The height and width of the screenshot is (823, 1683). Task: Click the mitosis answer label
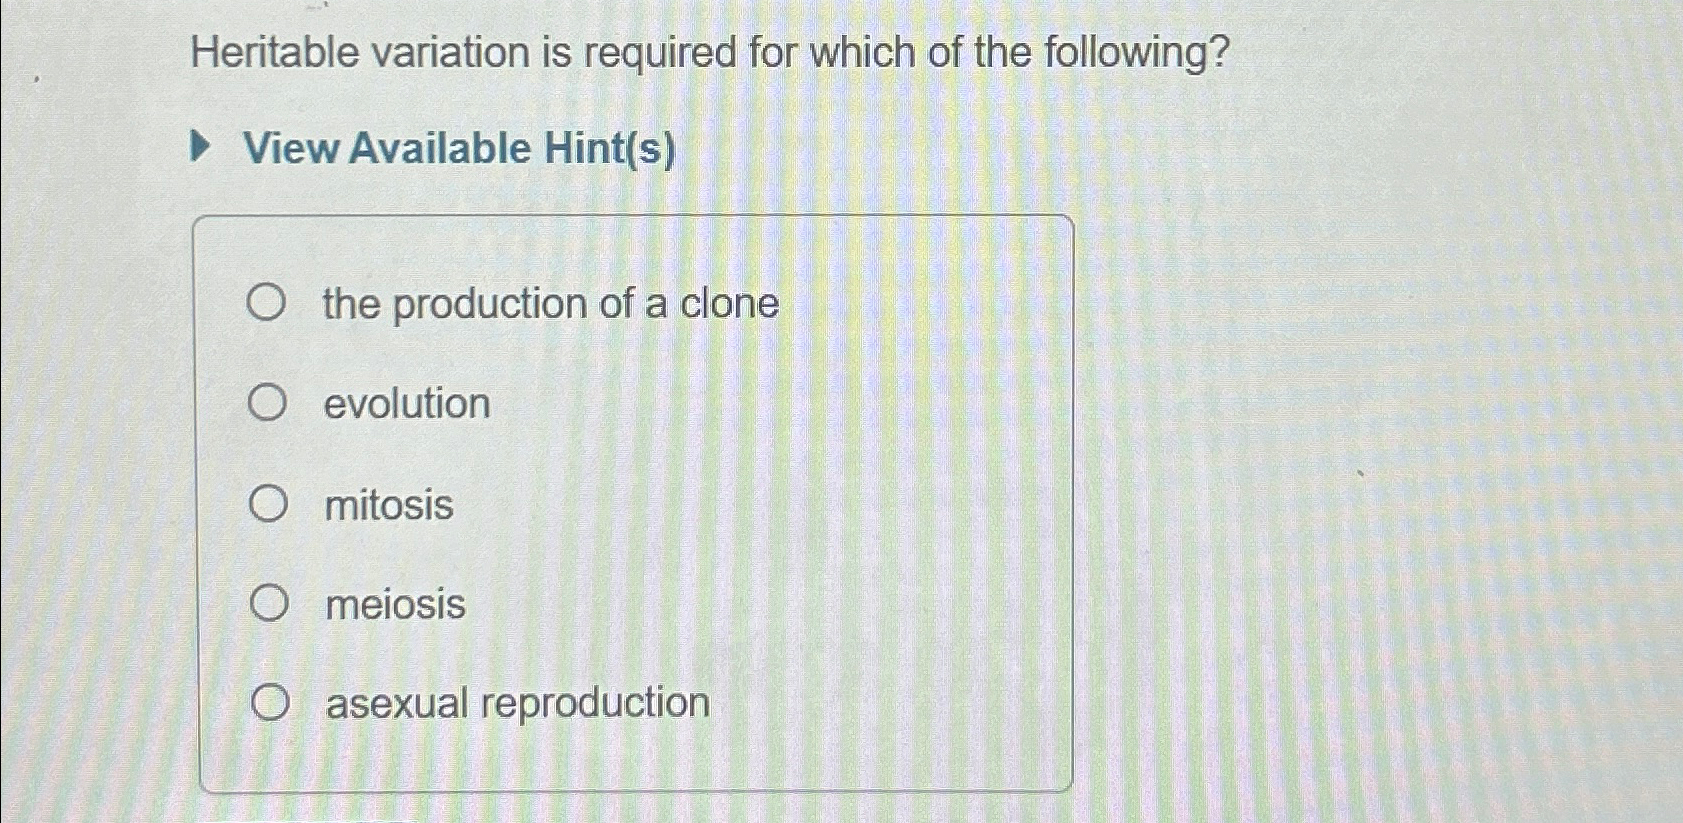point(388,505)
